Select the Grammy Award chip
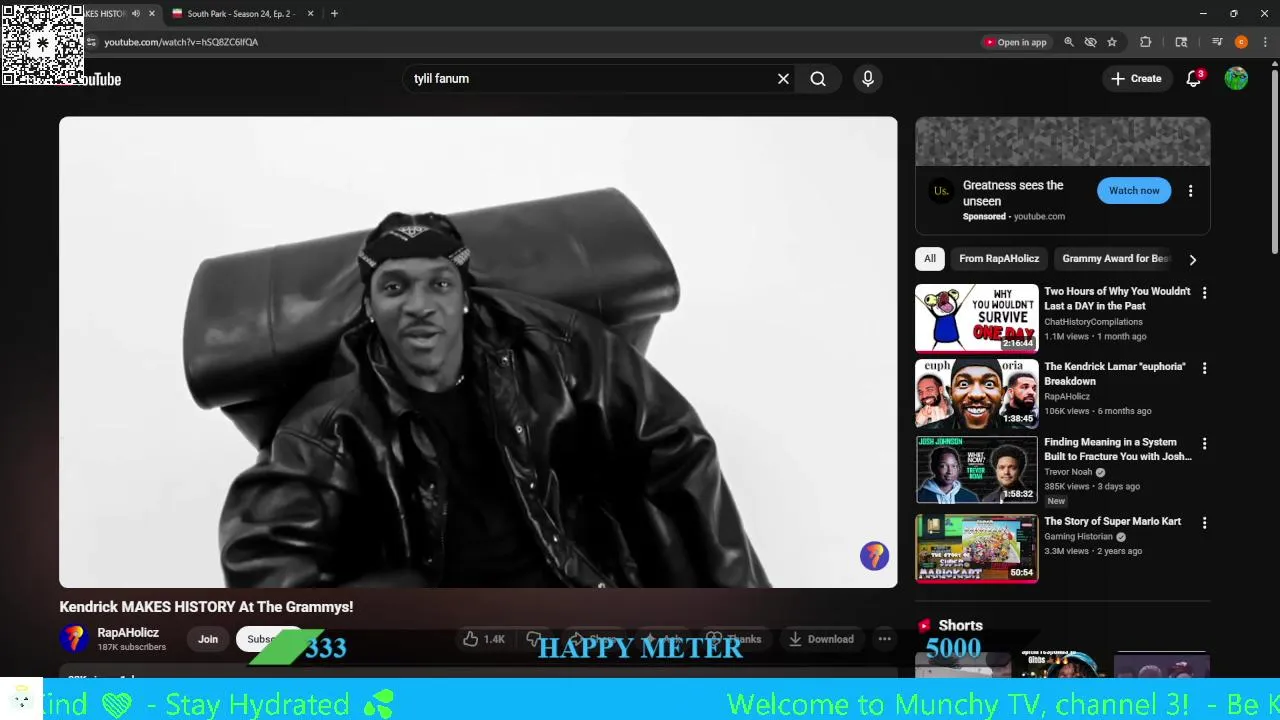Screen dimensions: 1280x720 coord(1114,259)
